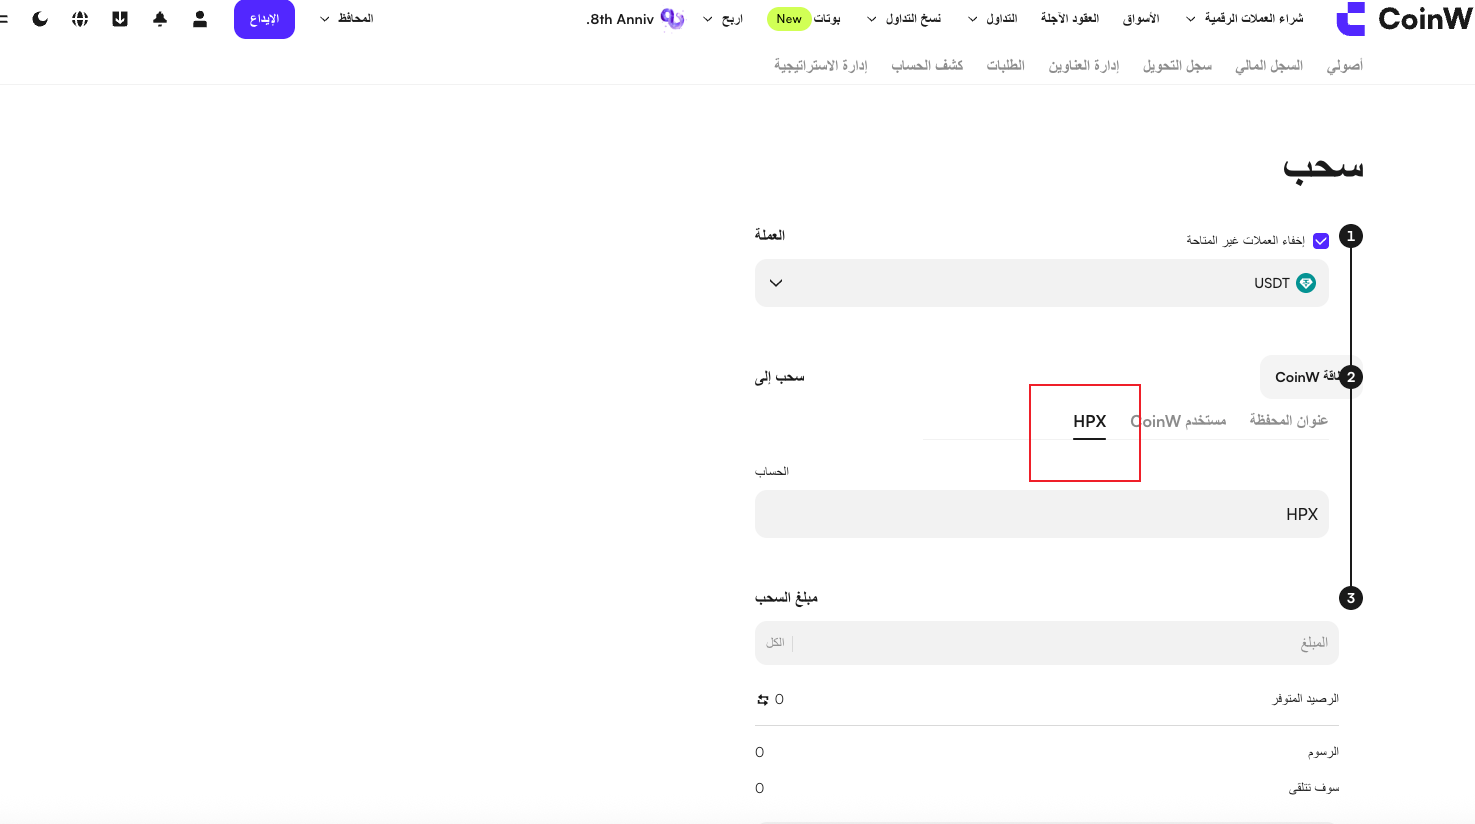
Task: Expand the التداول menu
Action: coord(992,19)
